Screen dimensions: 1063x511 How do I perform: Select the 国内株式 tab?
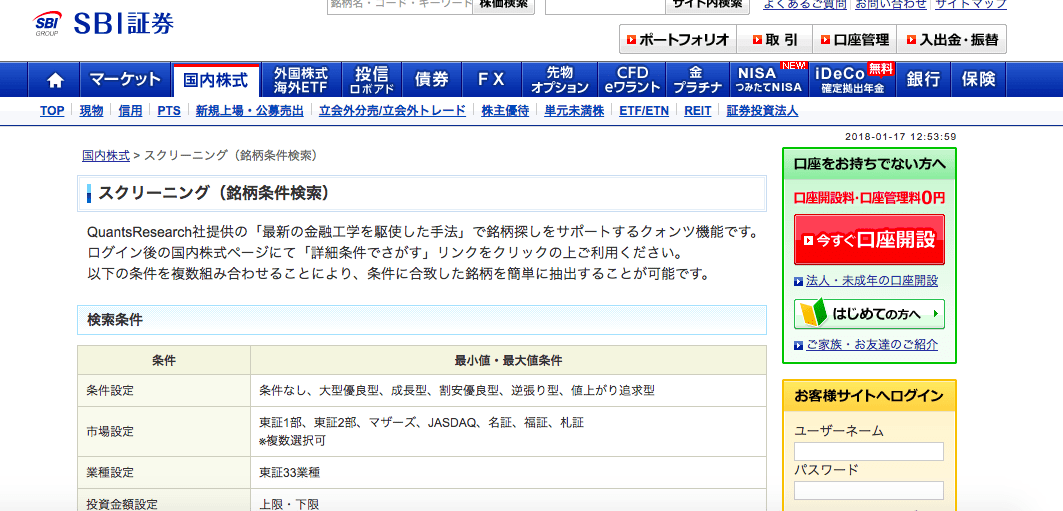[x=216, y=80]
